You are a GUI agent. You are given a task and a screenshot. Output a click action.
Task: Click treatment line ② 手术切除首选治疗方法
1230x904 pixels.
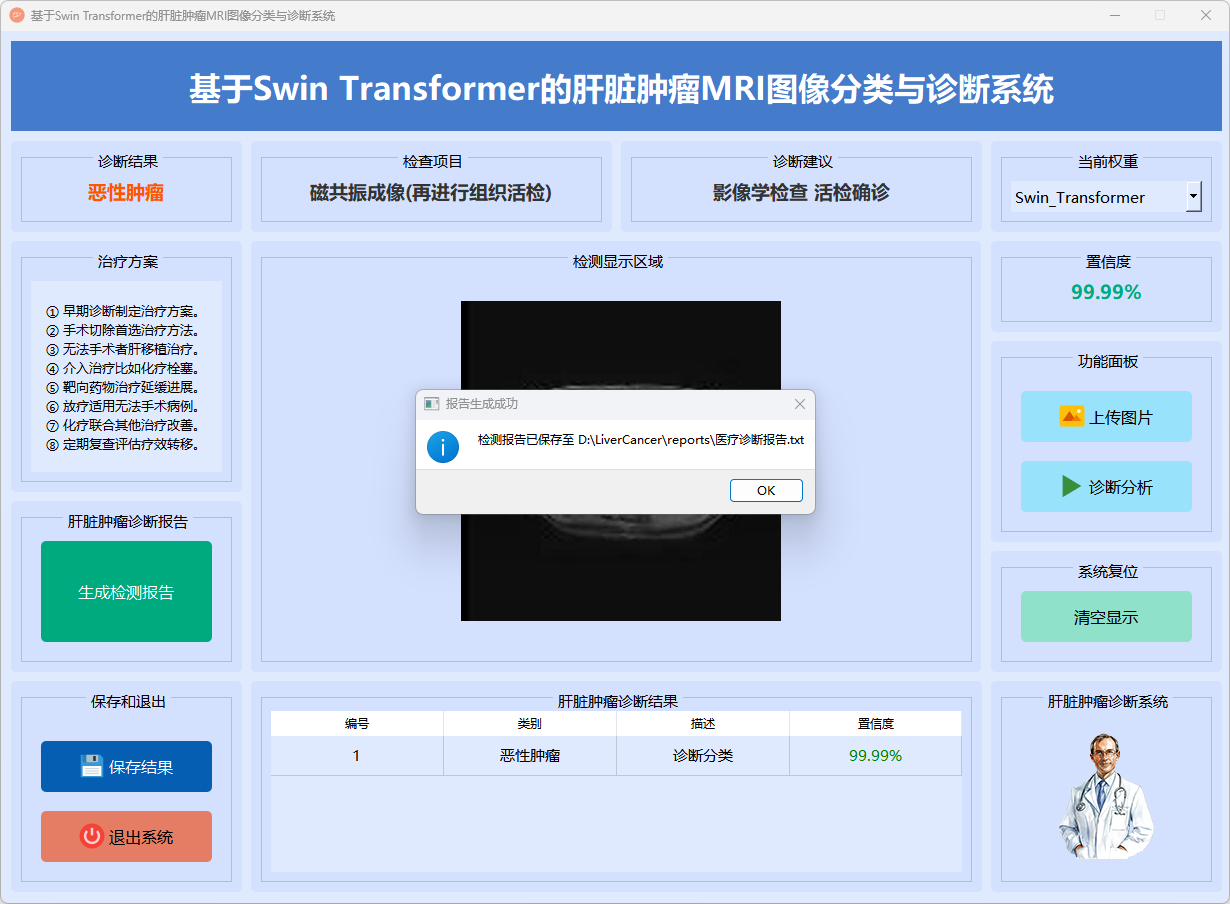point(123,330)
